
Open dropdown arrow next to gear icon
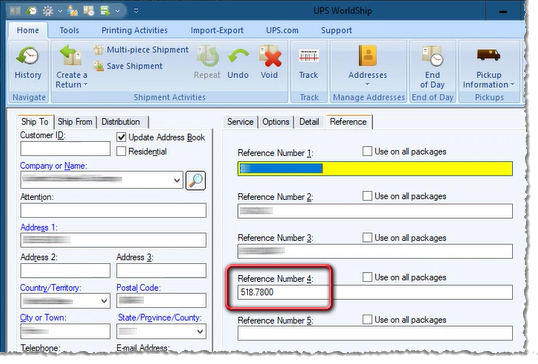click(60, 11)
